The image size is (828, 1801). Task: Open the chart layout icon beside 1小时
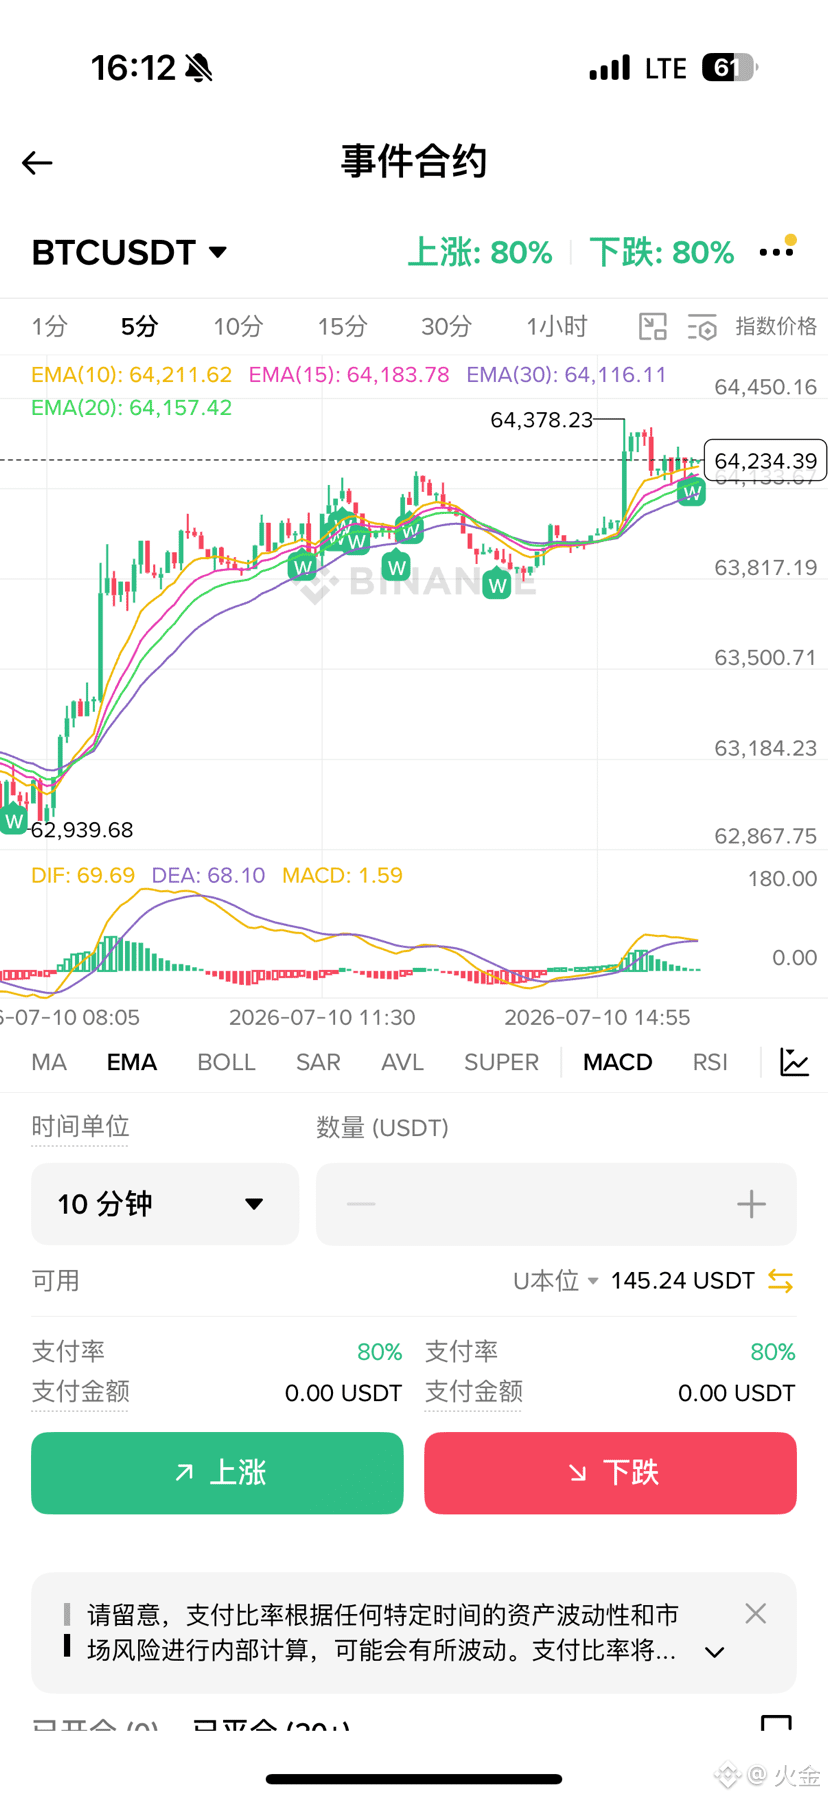pos(652,326)
